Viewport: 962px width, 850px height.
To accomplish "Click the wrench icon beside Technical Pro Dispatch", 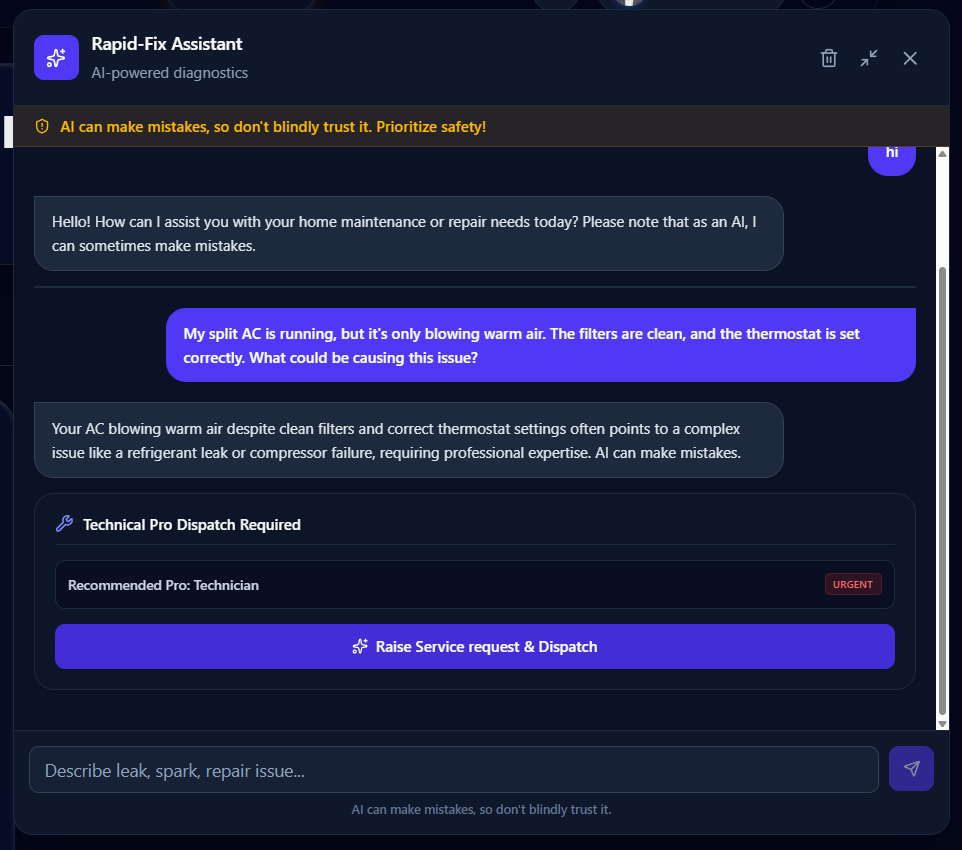I will 64,524.
